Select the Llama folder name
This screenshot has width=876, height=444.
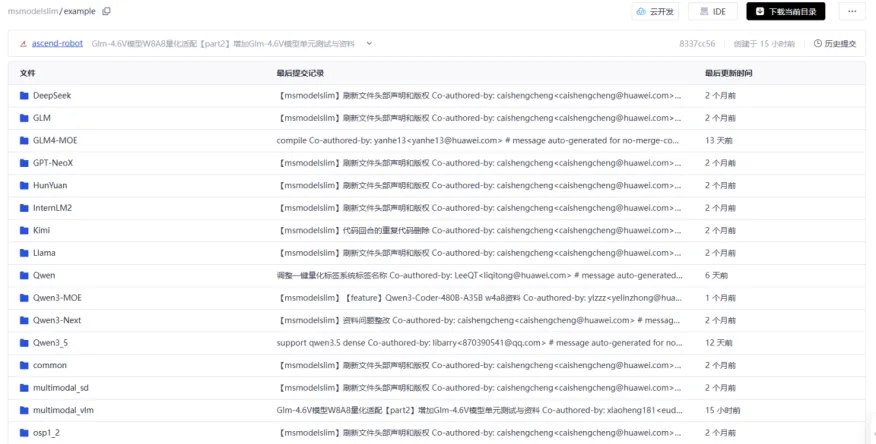click(44, 253)
